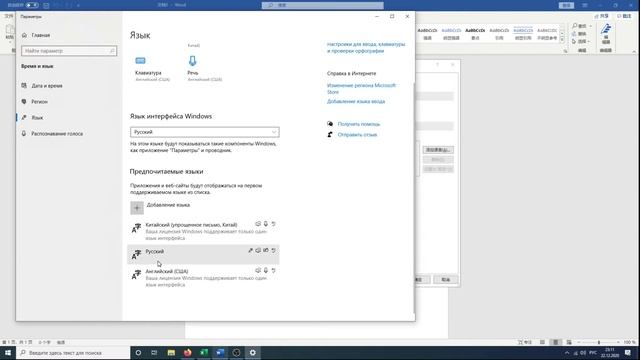Open Главная home page in Settings

point(36,35)
